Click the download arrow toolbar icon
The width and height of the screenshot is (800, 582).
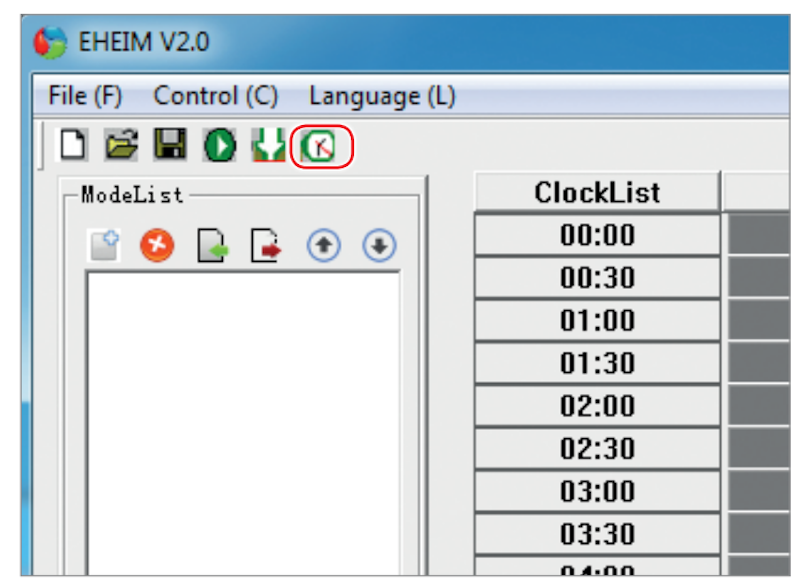pyautogui.click(x=268, y=145)
